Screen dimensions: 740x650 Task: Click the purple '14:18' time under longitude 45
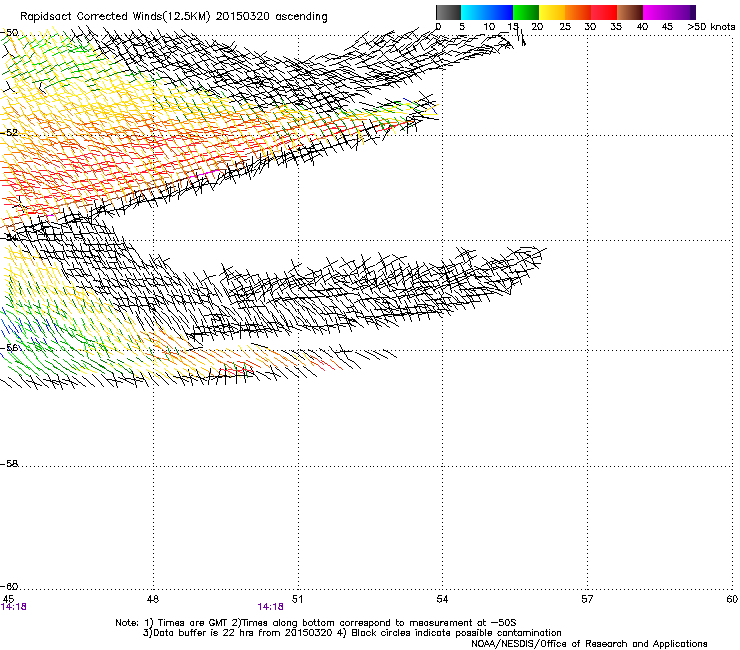14,607
